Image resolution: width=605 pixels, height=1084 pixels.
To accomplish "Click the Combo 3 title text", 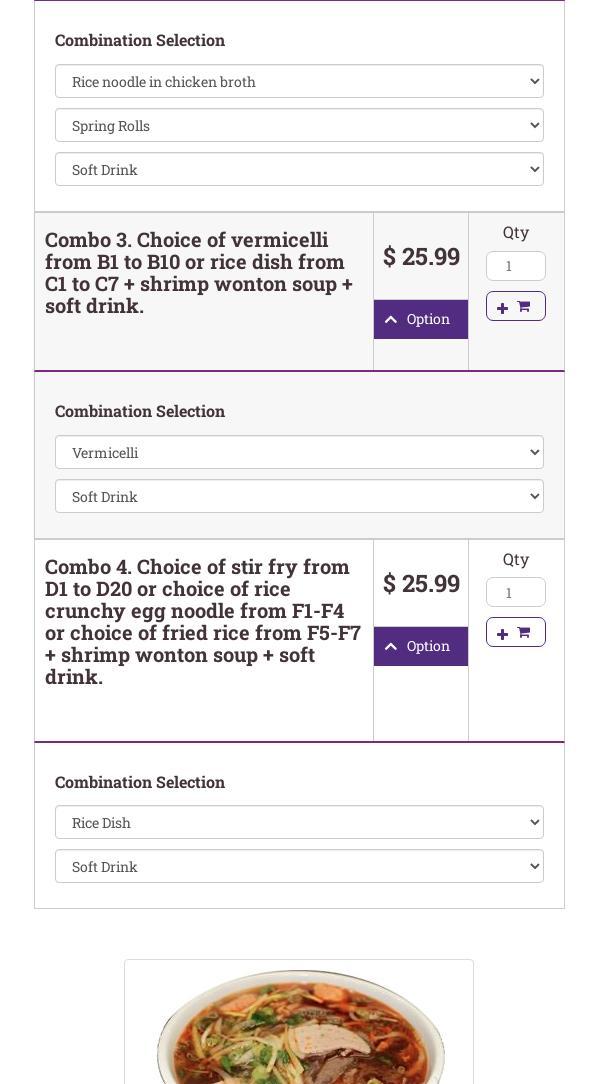I will point(199,273).
